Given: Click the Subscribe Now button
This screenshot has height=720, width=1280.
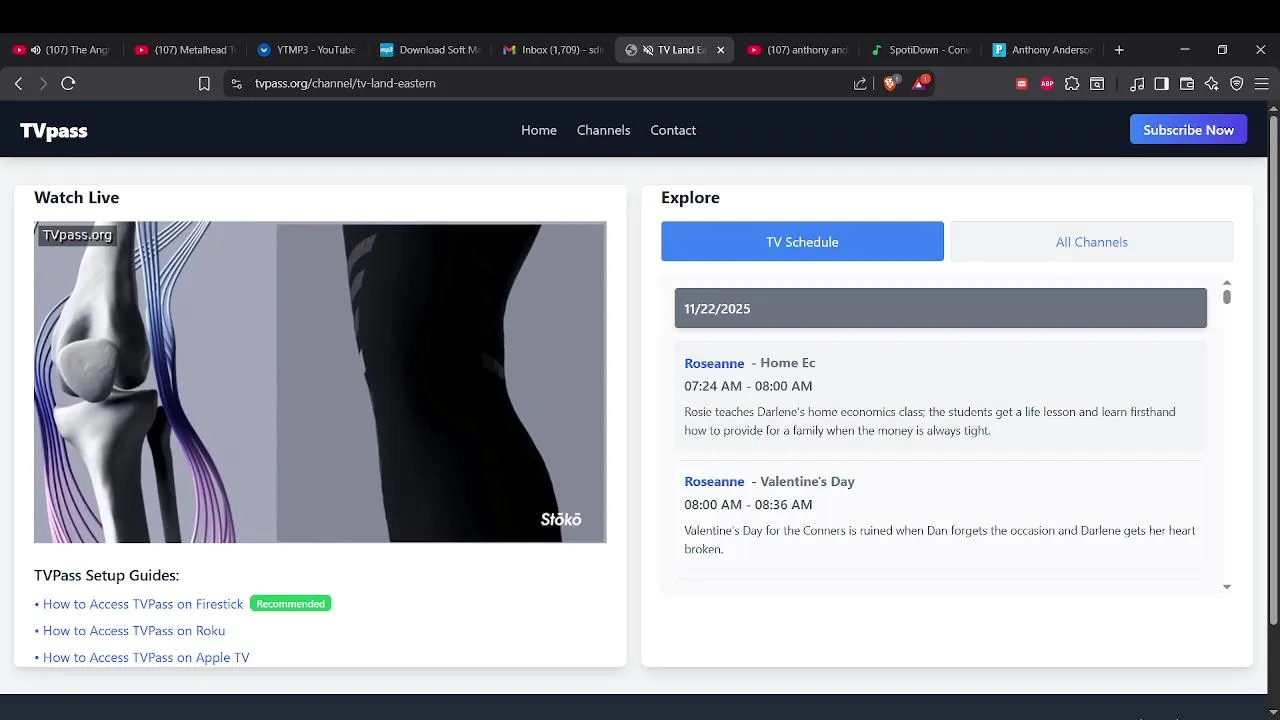Looking at the screenshot, I should coord(1188,130).
